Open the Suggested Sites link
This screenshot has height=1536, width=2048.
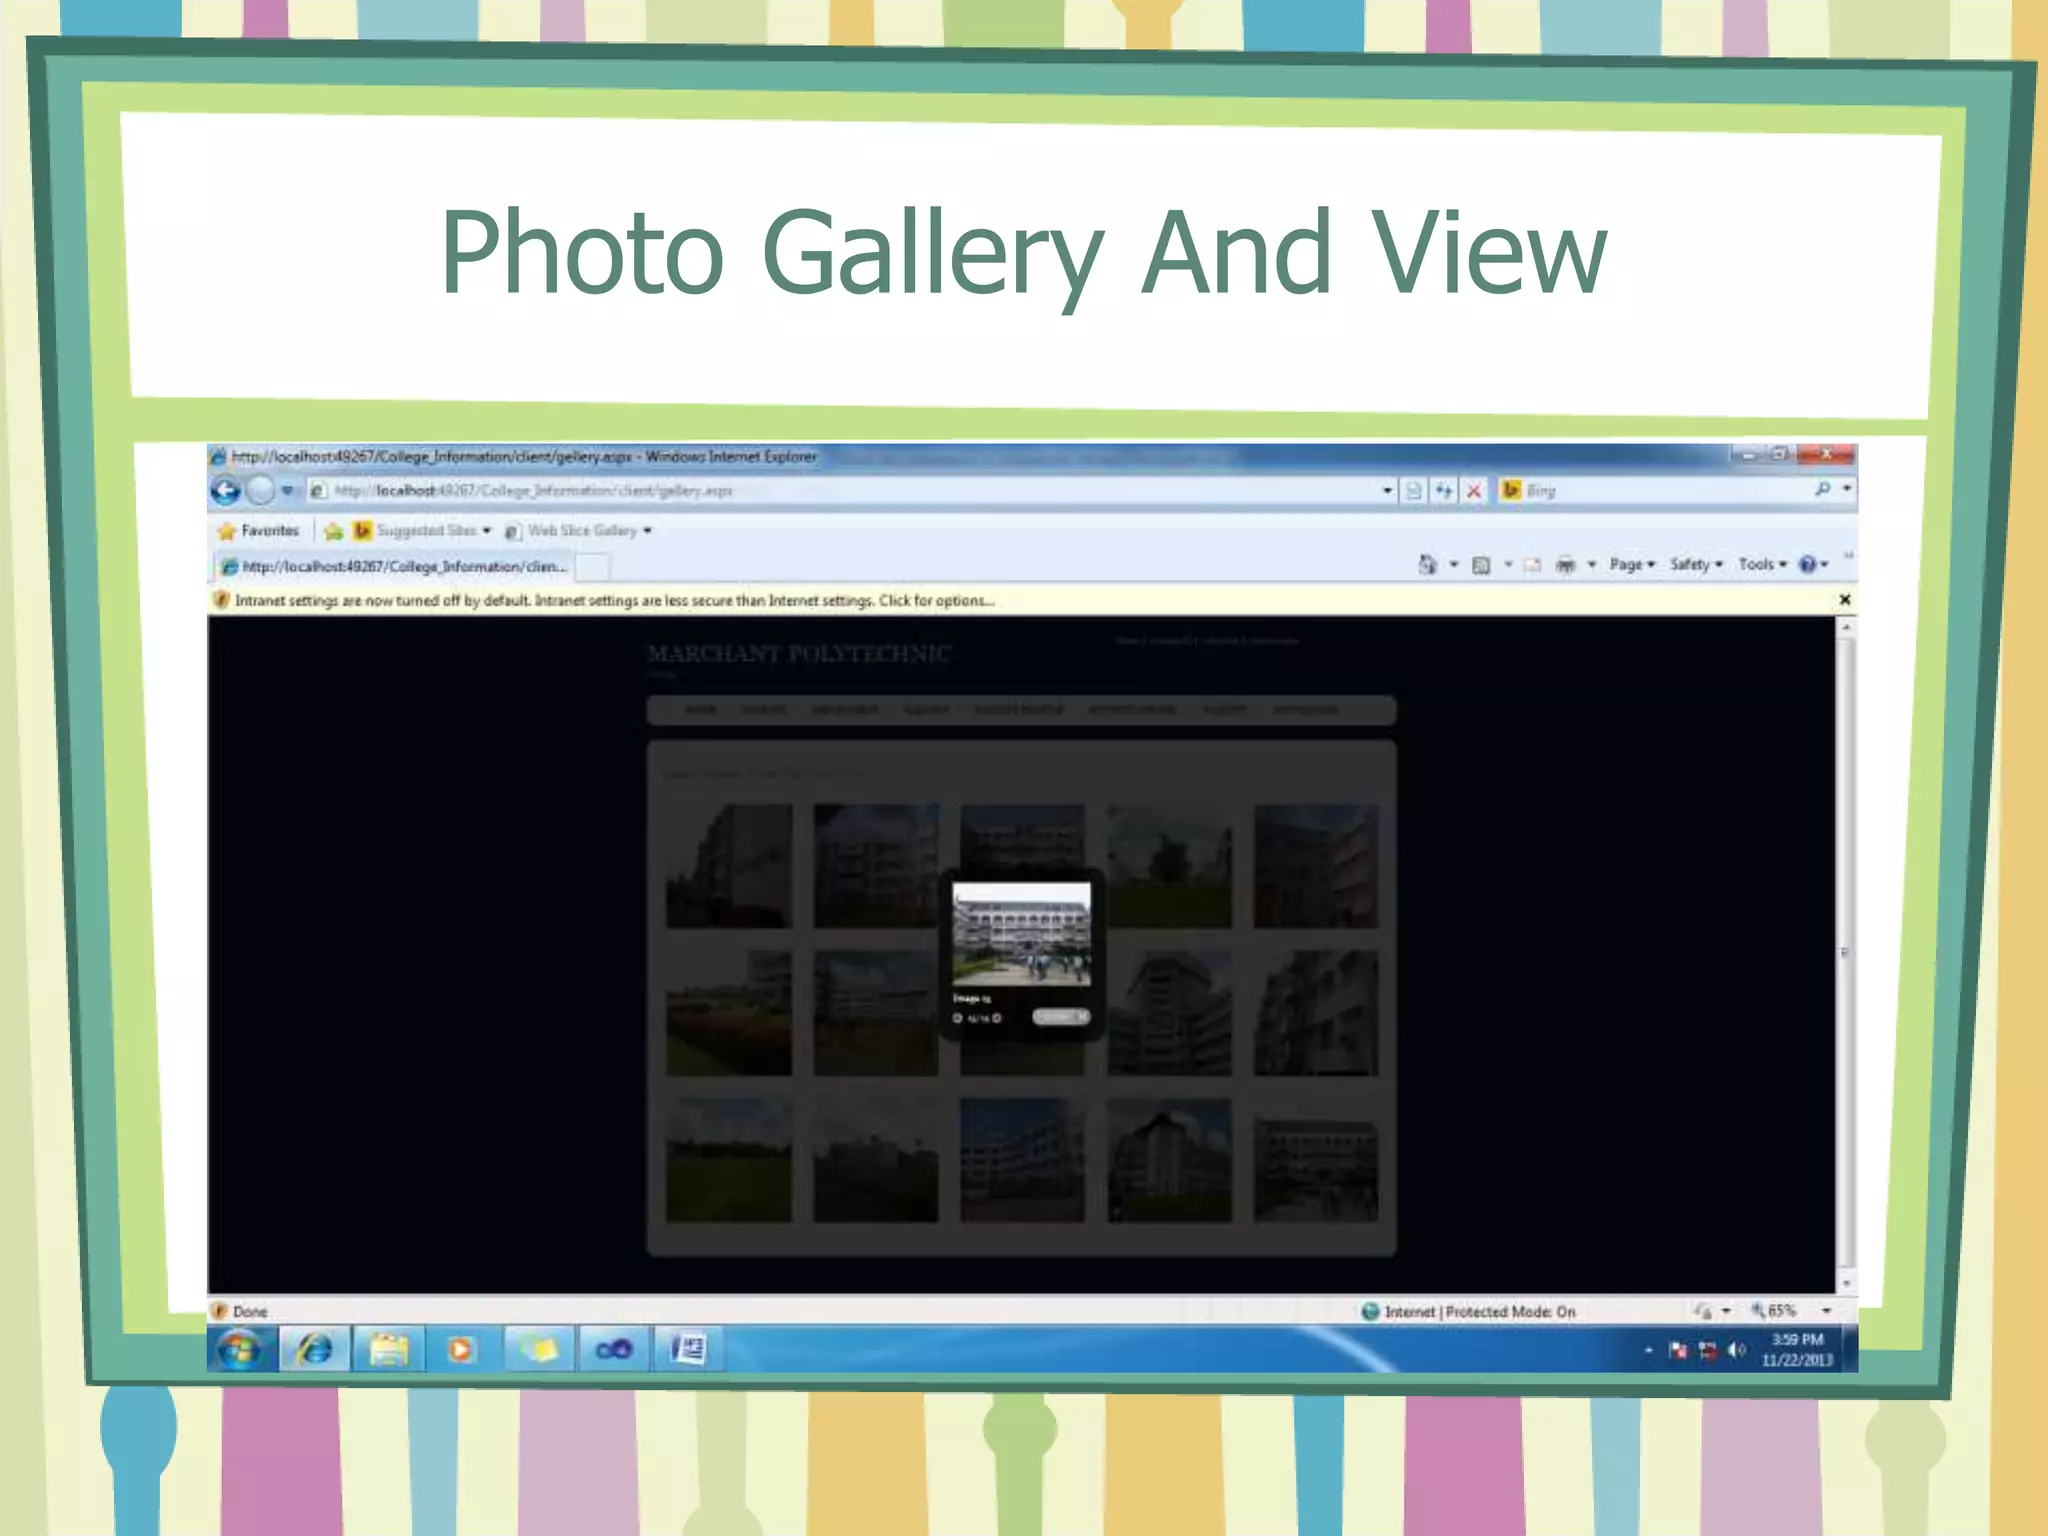(422, 531)
